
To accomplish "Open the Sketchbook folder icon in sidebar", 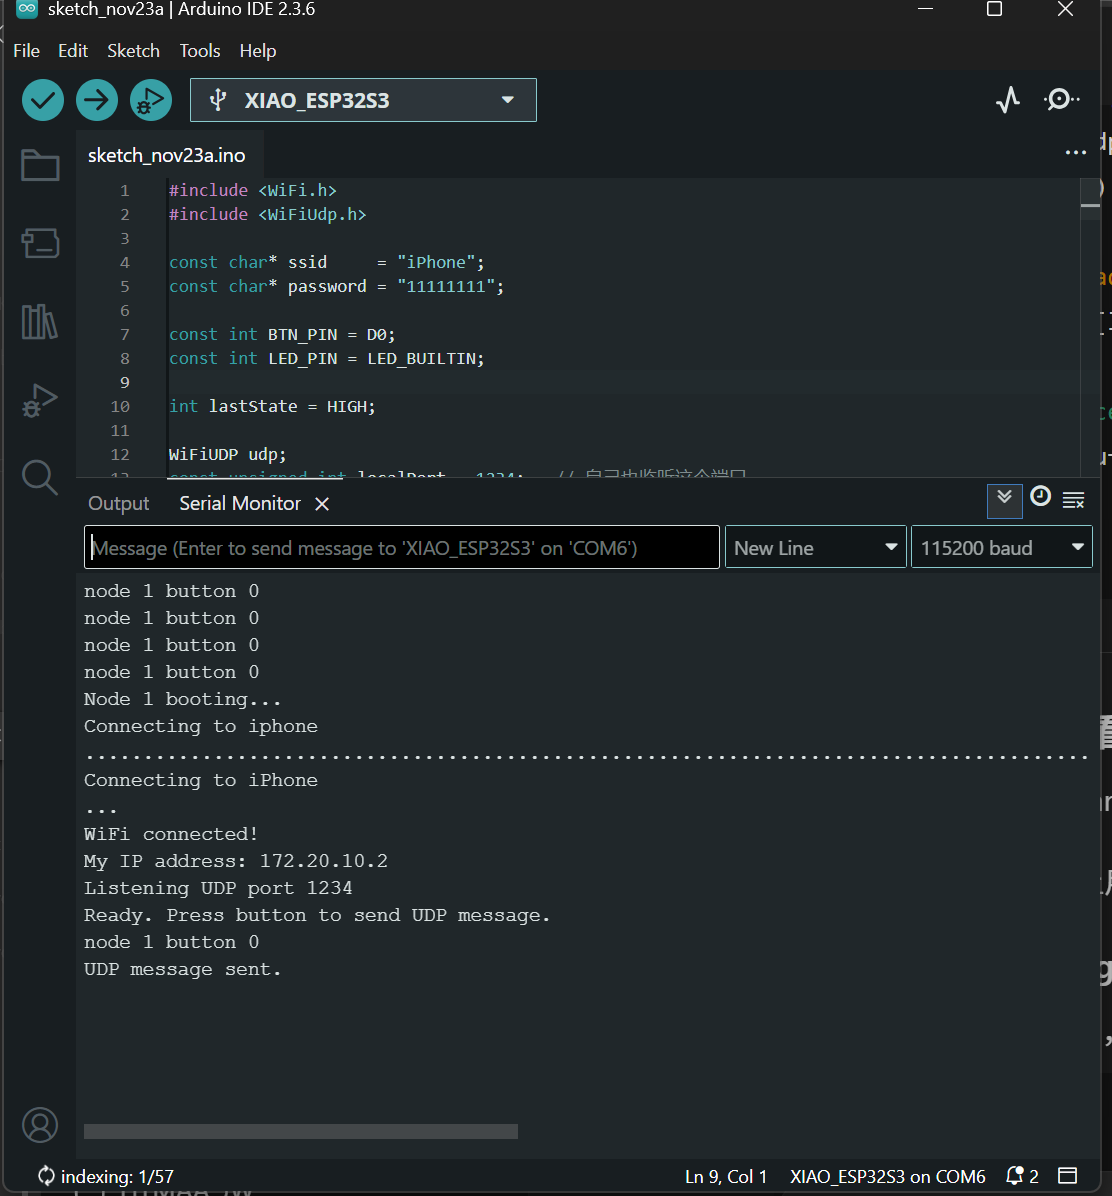I will (40, 165).
